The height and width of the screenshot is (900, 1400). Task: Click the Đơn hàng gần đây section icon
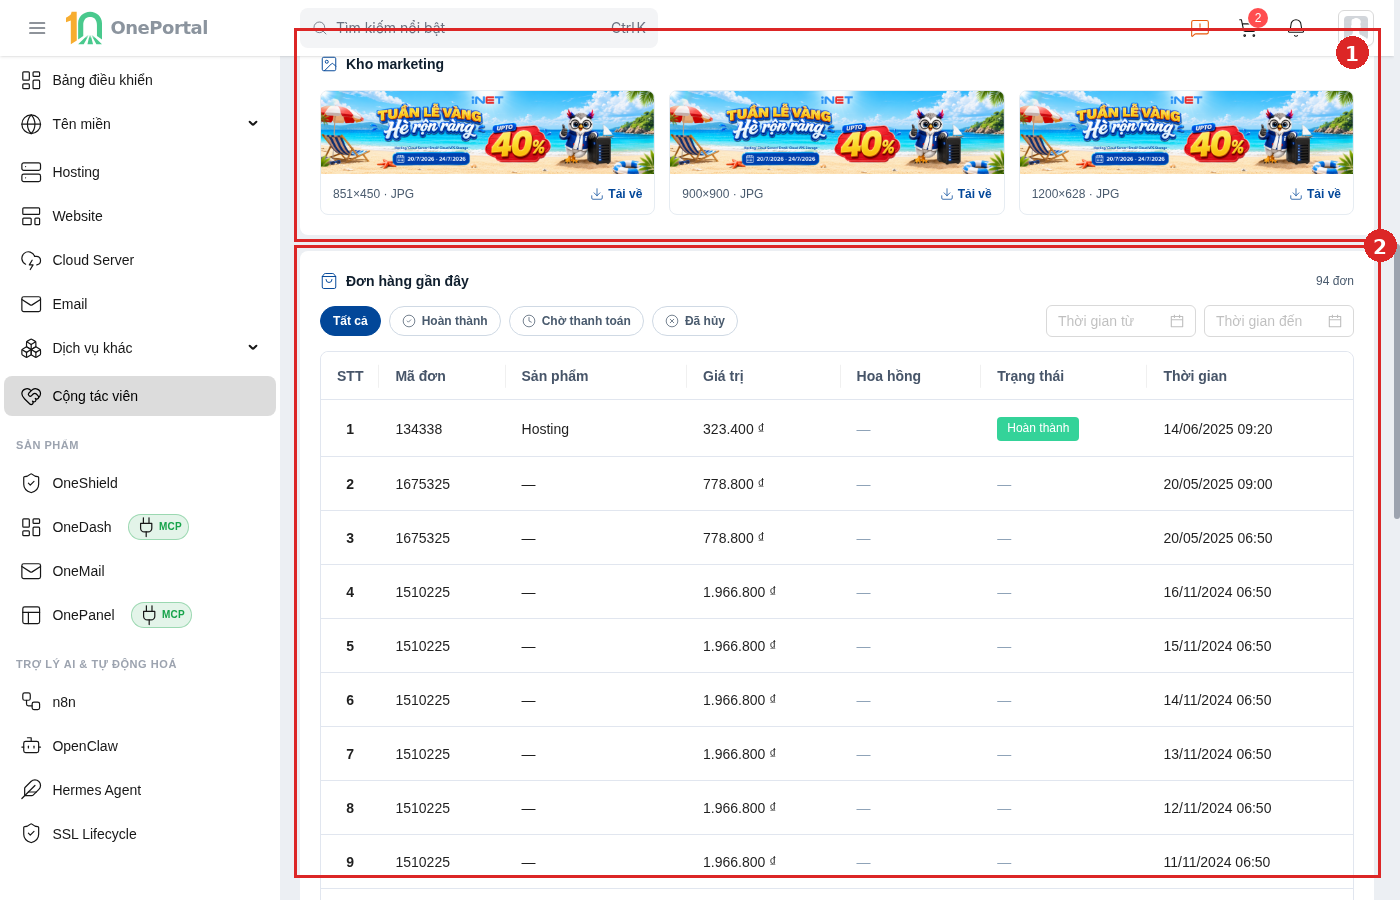click(329, 281)
